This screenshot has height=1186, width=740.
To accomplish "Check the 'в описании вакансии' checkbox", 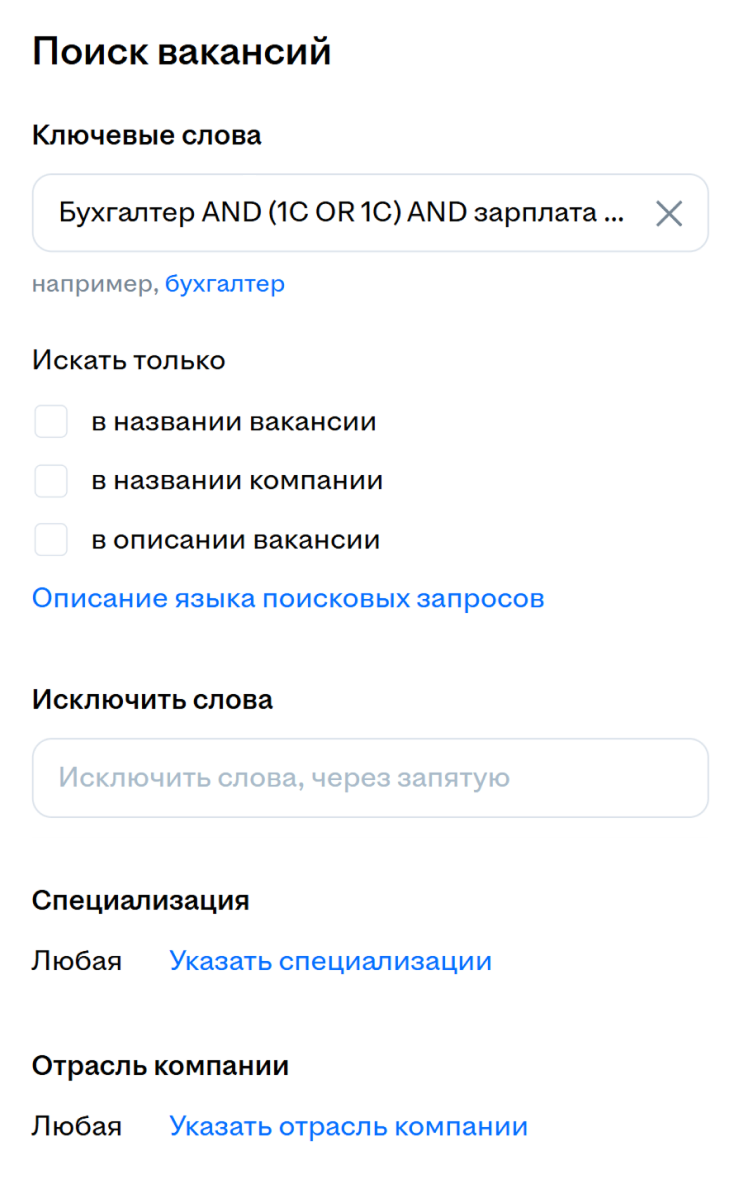I will pyautogui.click(x=51, y=539).
